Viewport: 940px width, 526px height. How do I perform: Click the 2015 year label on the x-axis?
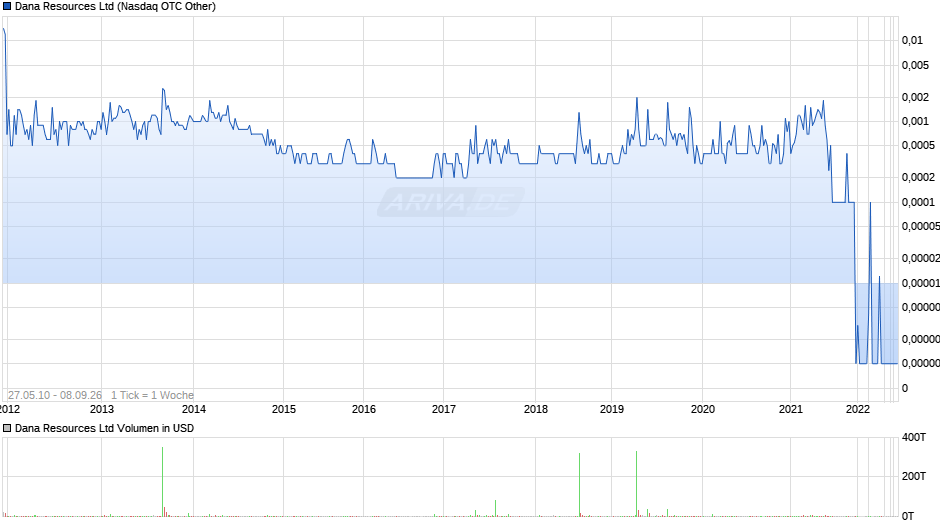coord(284,409)
